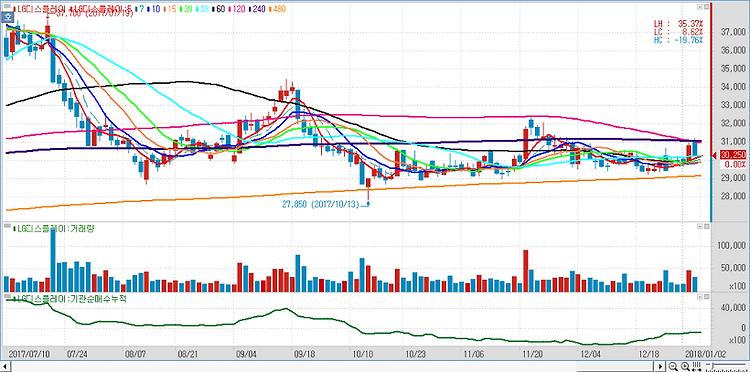750x372 pixels.
Task: Click the 100,000 volume axis label
Action: point(731,246)
